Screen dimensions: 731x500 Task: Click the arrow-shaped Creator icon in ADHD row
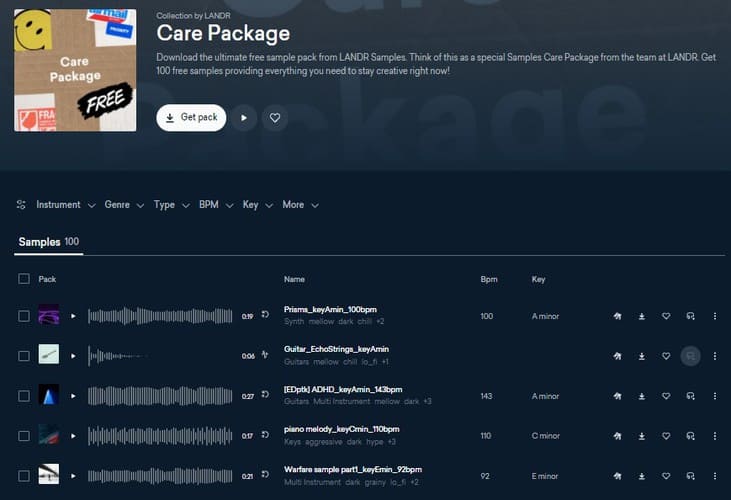click(x=617, y=396)
